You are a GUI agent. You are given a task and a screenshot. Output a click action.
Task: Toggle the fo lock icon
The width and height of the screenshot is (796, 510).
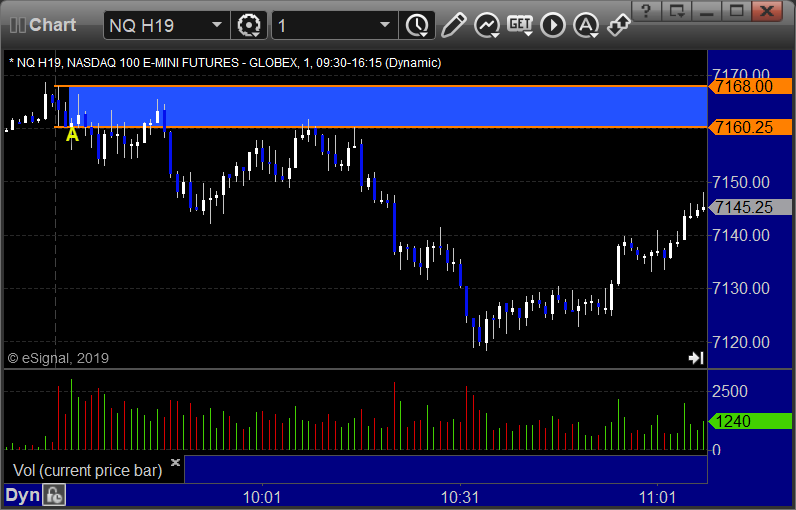[54, 495]
